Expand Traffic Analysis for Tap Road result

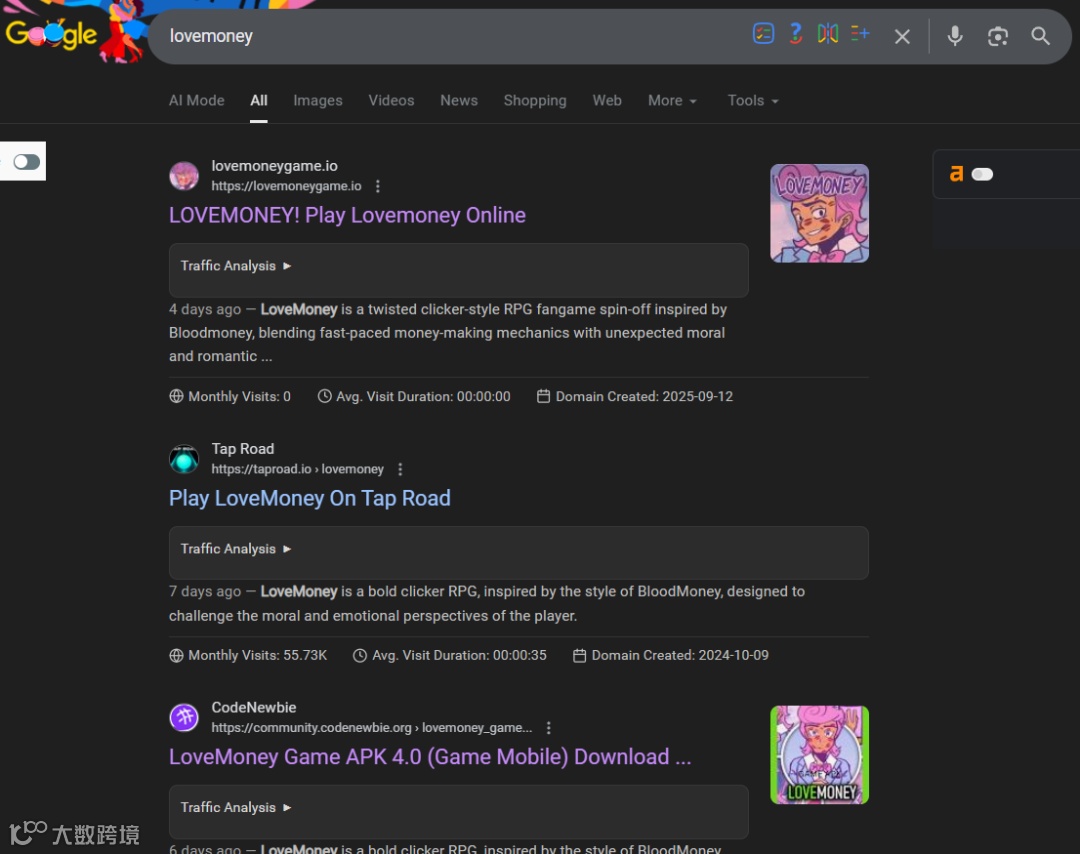(x=236, y=549)
